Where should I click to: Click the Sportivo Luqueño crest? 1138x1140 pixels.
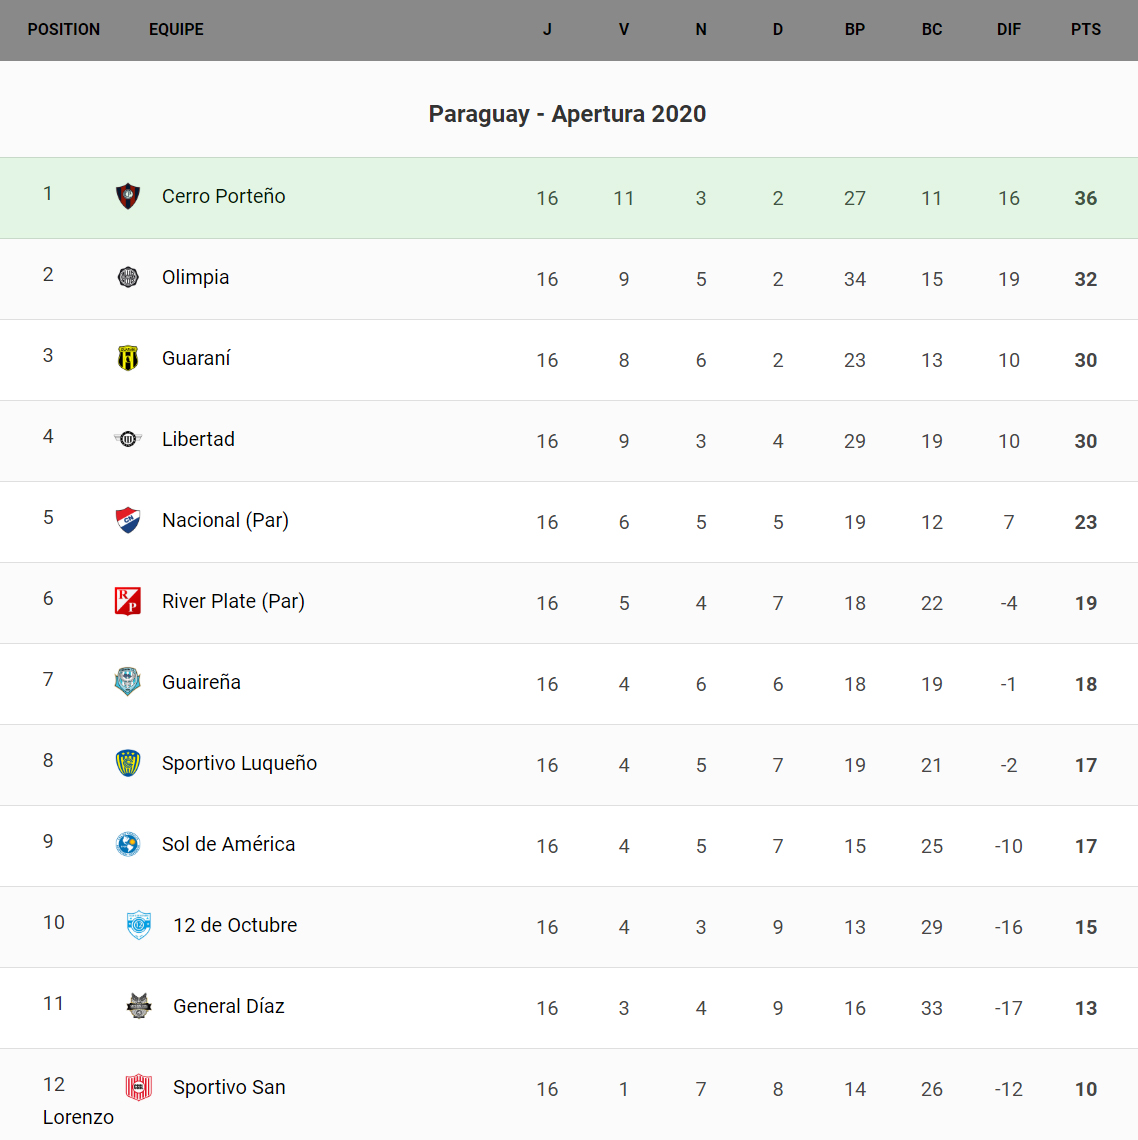point(128,763)
